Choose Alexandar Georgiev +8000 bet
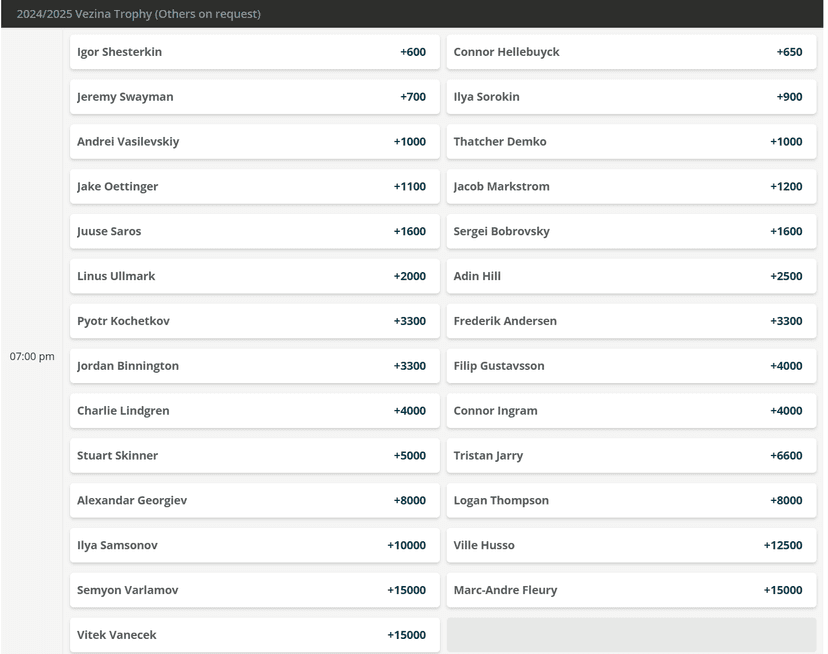828x654 pixels. (x=255, y=501)
